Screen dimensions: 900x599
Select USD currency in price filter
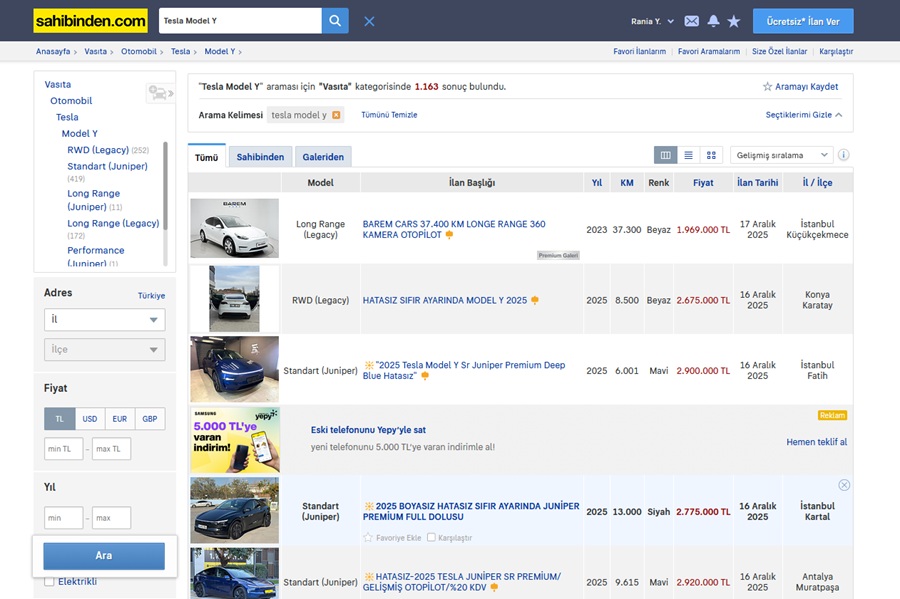point(90,419)
